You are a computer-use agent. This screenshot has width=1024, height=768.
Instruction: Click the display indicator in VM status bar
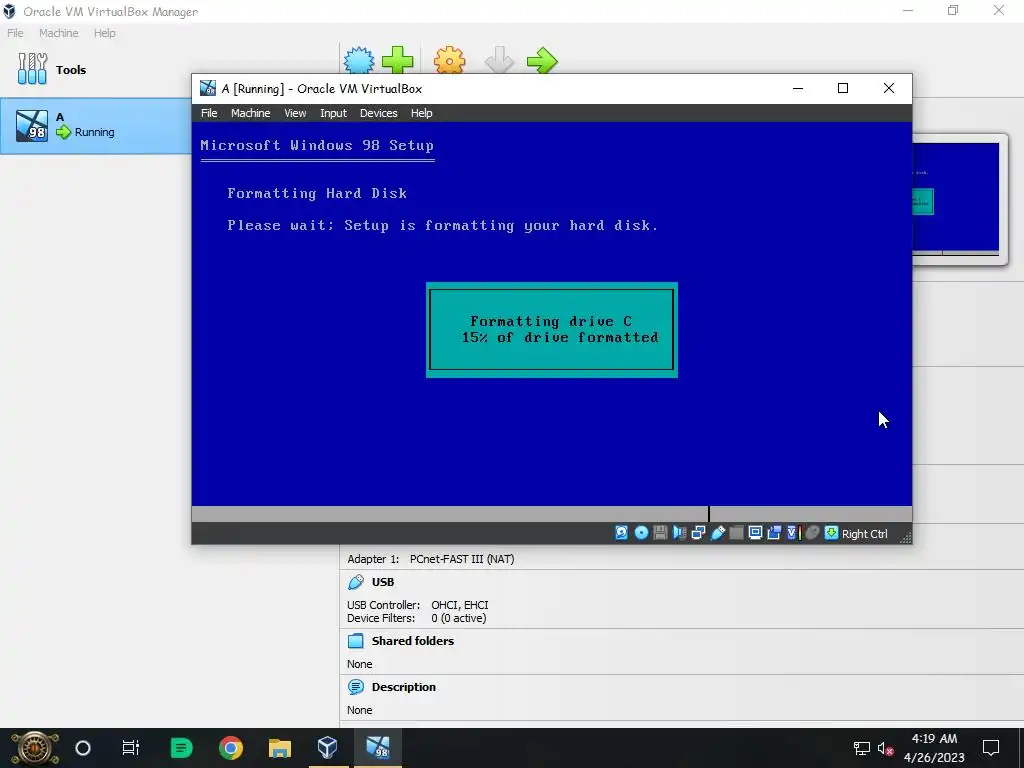pos(755,533)
